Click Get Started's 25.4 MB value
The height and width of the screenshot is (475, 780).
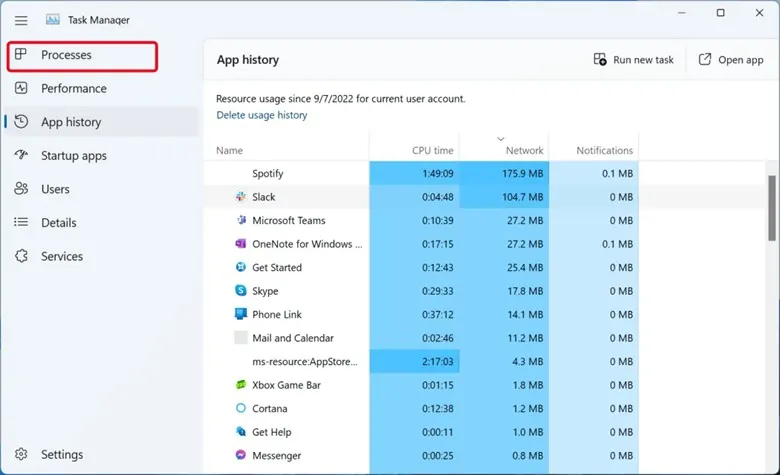(x=525, y=267)
